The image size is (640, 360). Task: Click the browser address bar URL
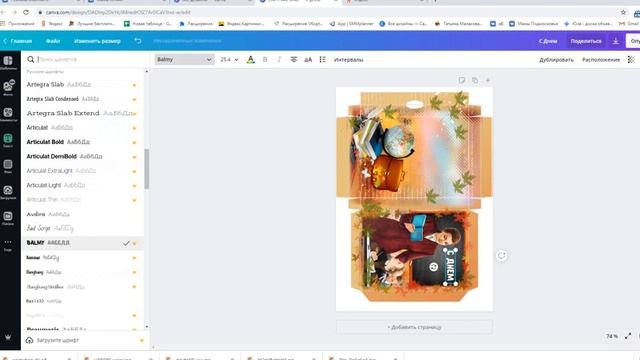coord(118,12)
